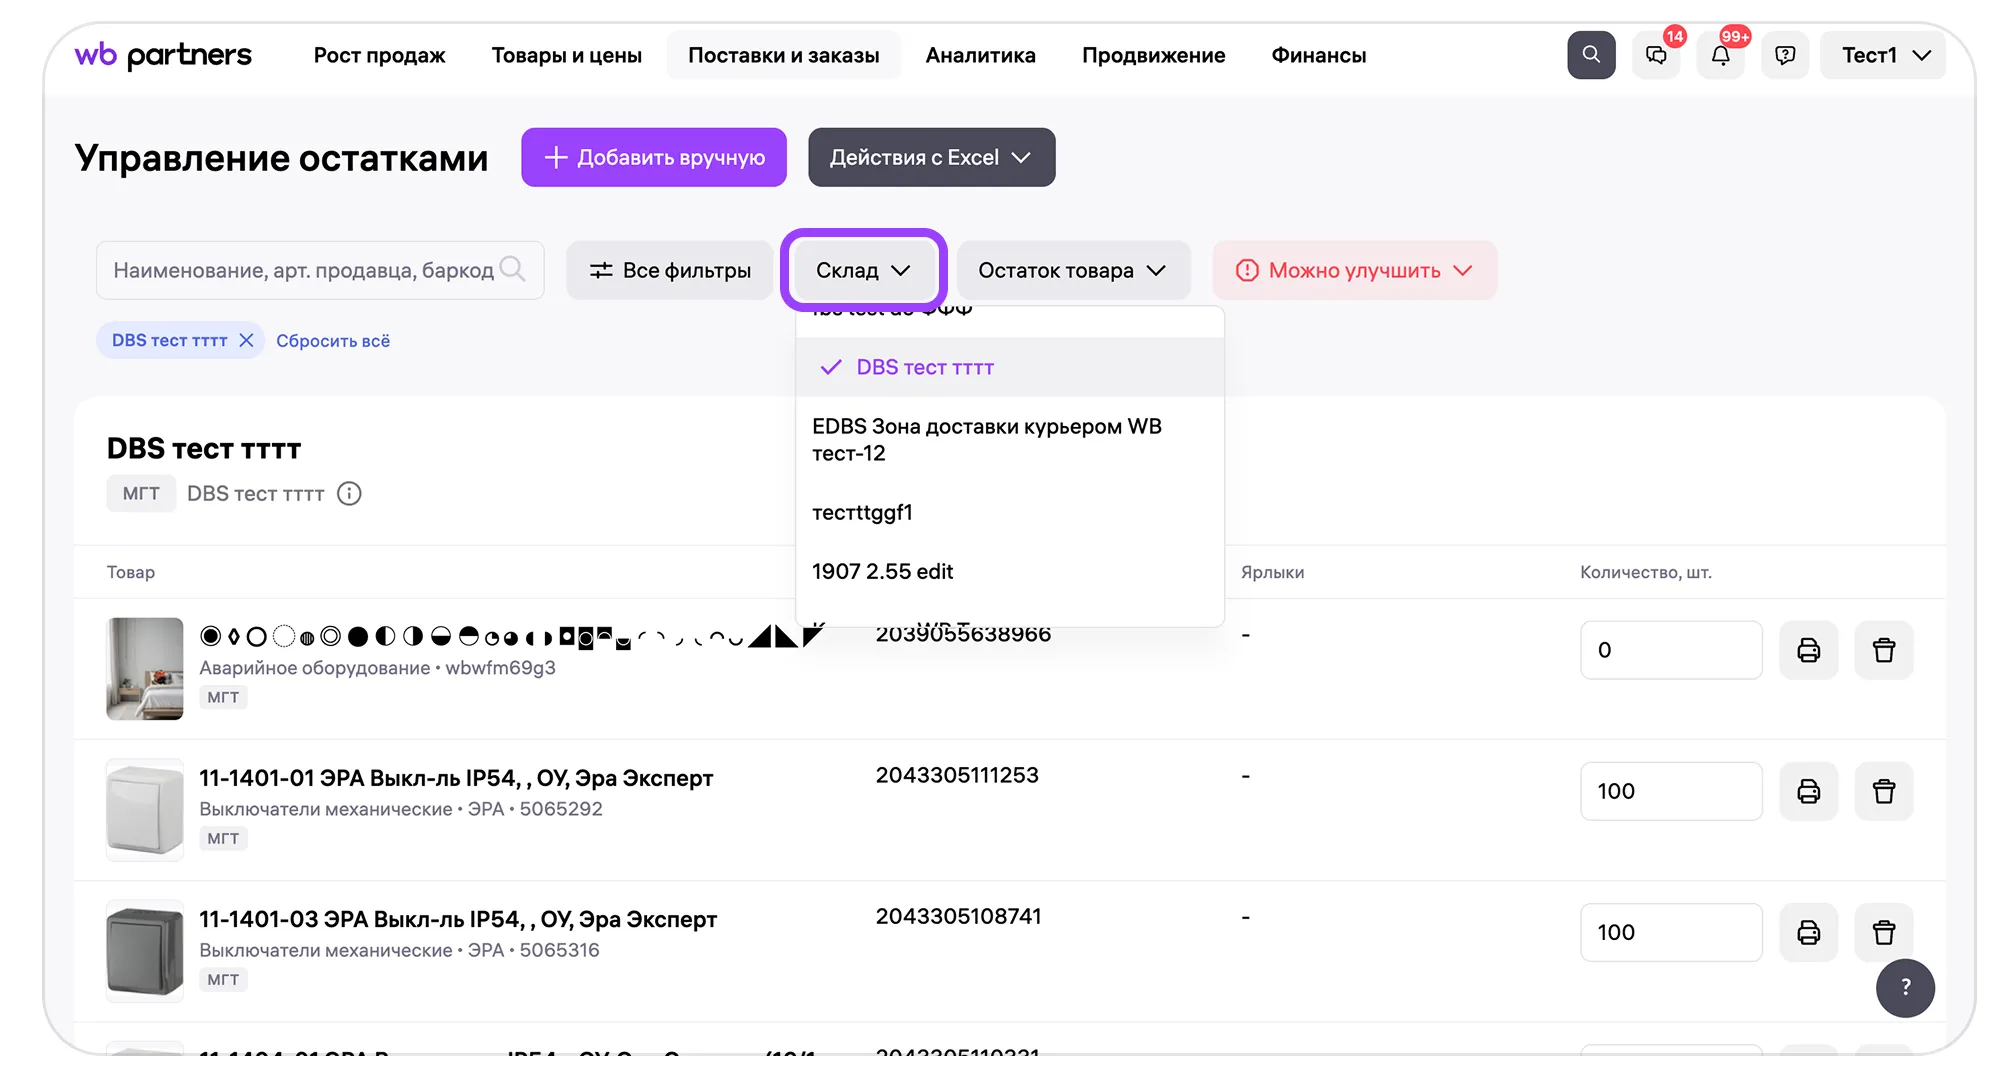Click Добавить вручную button

[654, 158]
